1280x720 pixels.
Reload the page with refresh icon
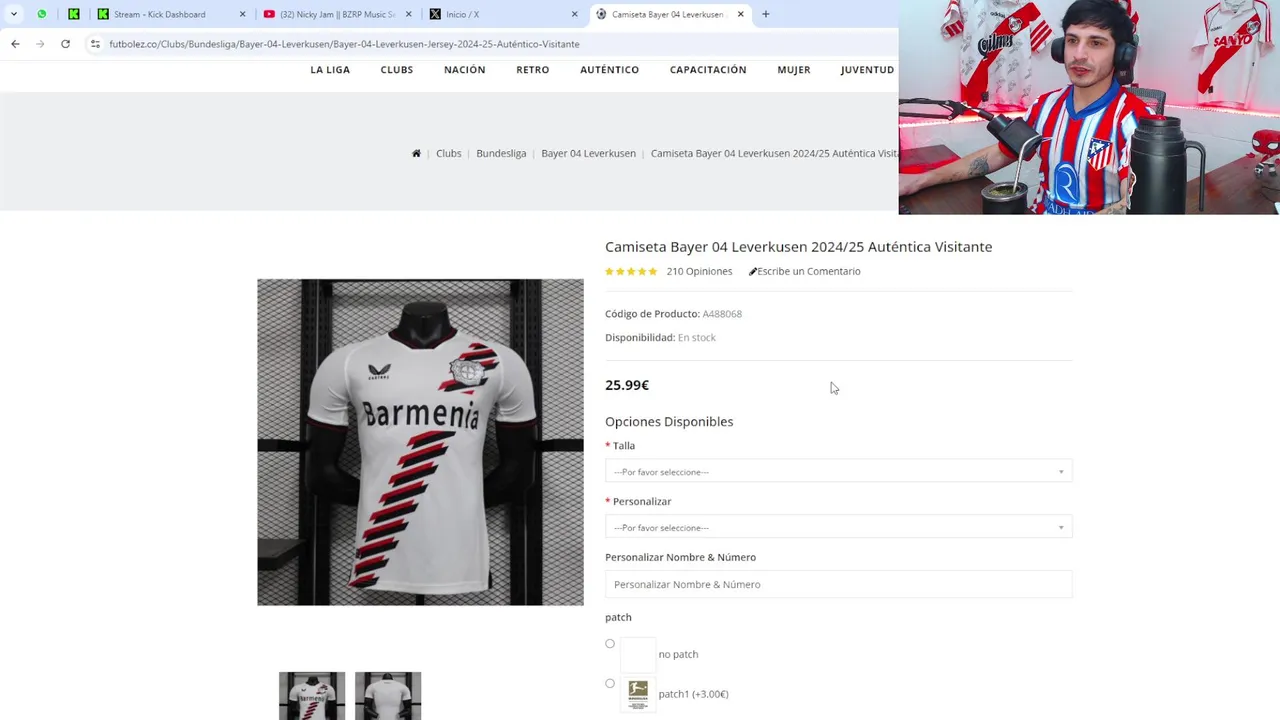click(x=65, y=44)
